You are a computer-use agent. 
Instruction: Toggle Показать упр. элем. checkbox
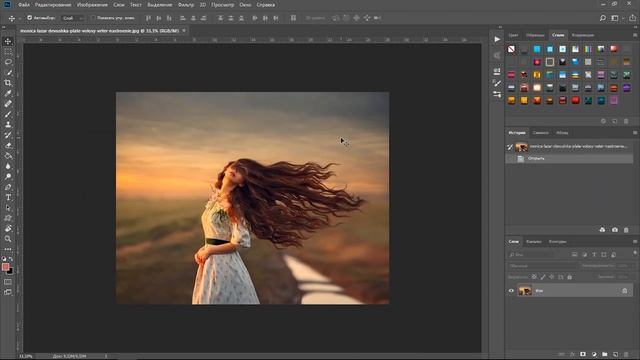[x=93, y=18]
